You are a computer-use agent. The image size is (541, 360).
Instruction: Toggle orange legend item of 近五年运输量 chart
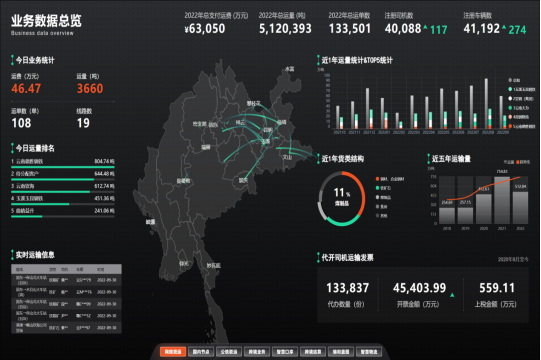tap(523, 162)
